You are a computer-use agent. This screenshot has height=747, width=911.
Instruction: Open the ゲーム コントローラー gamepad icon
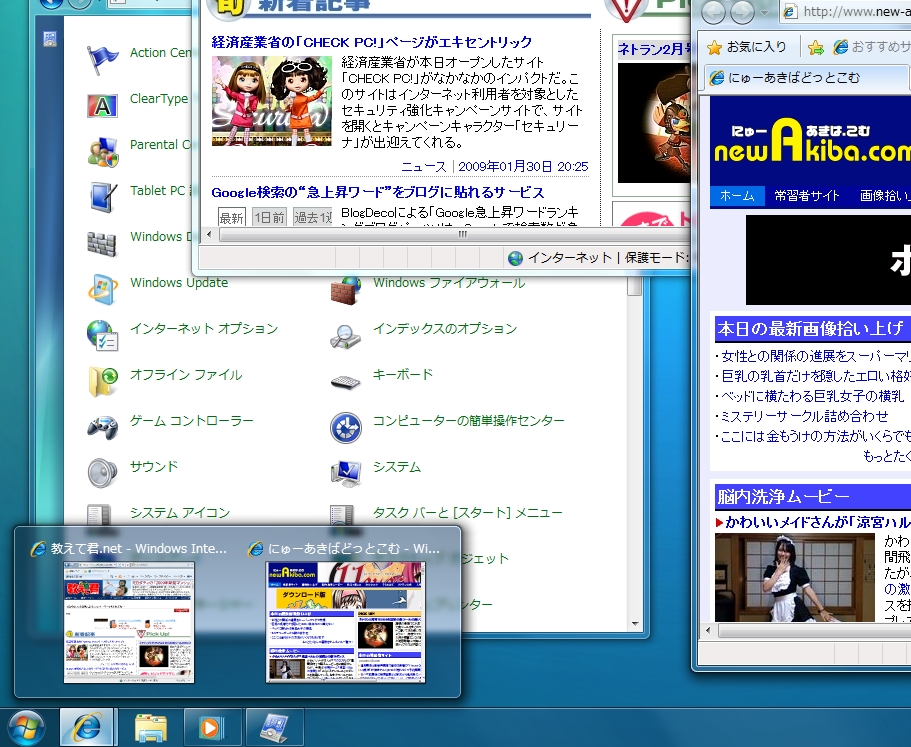103,427
